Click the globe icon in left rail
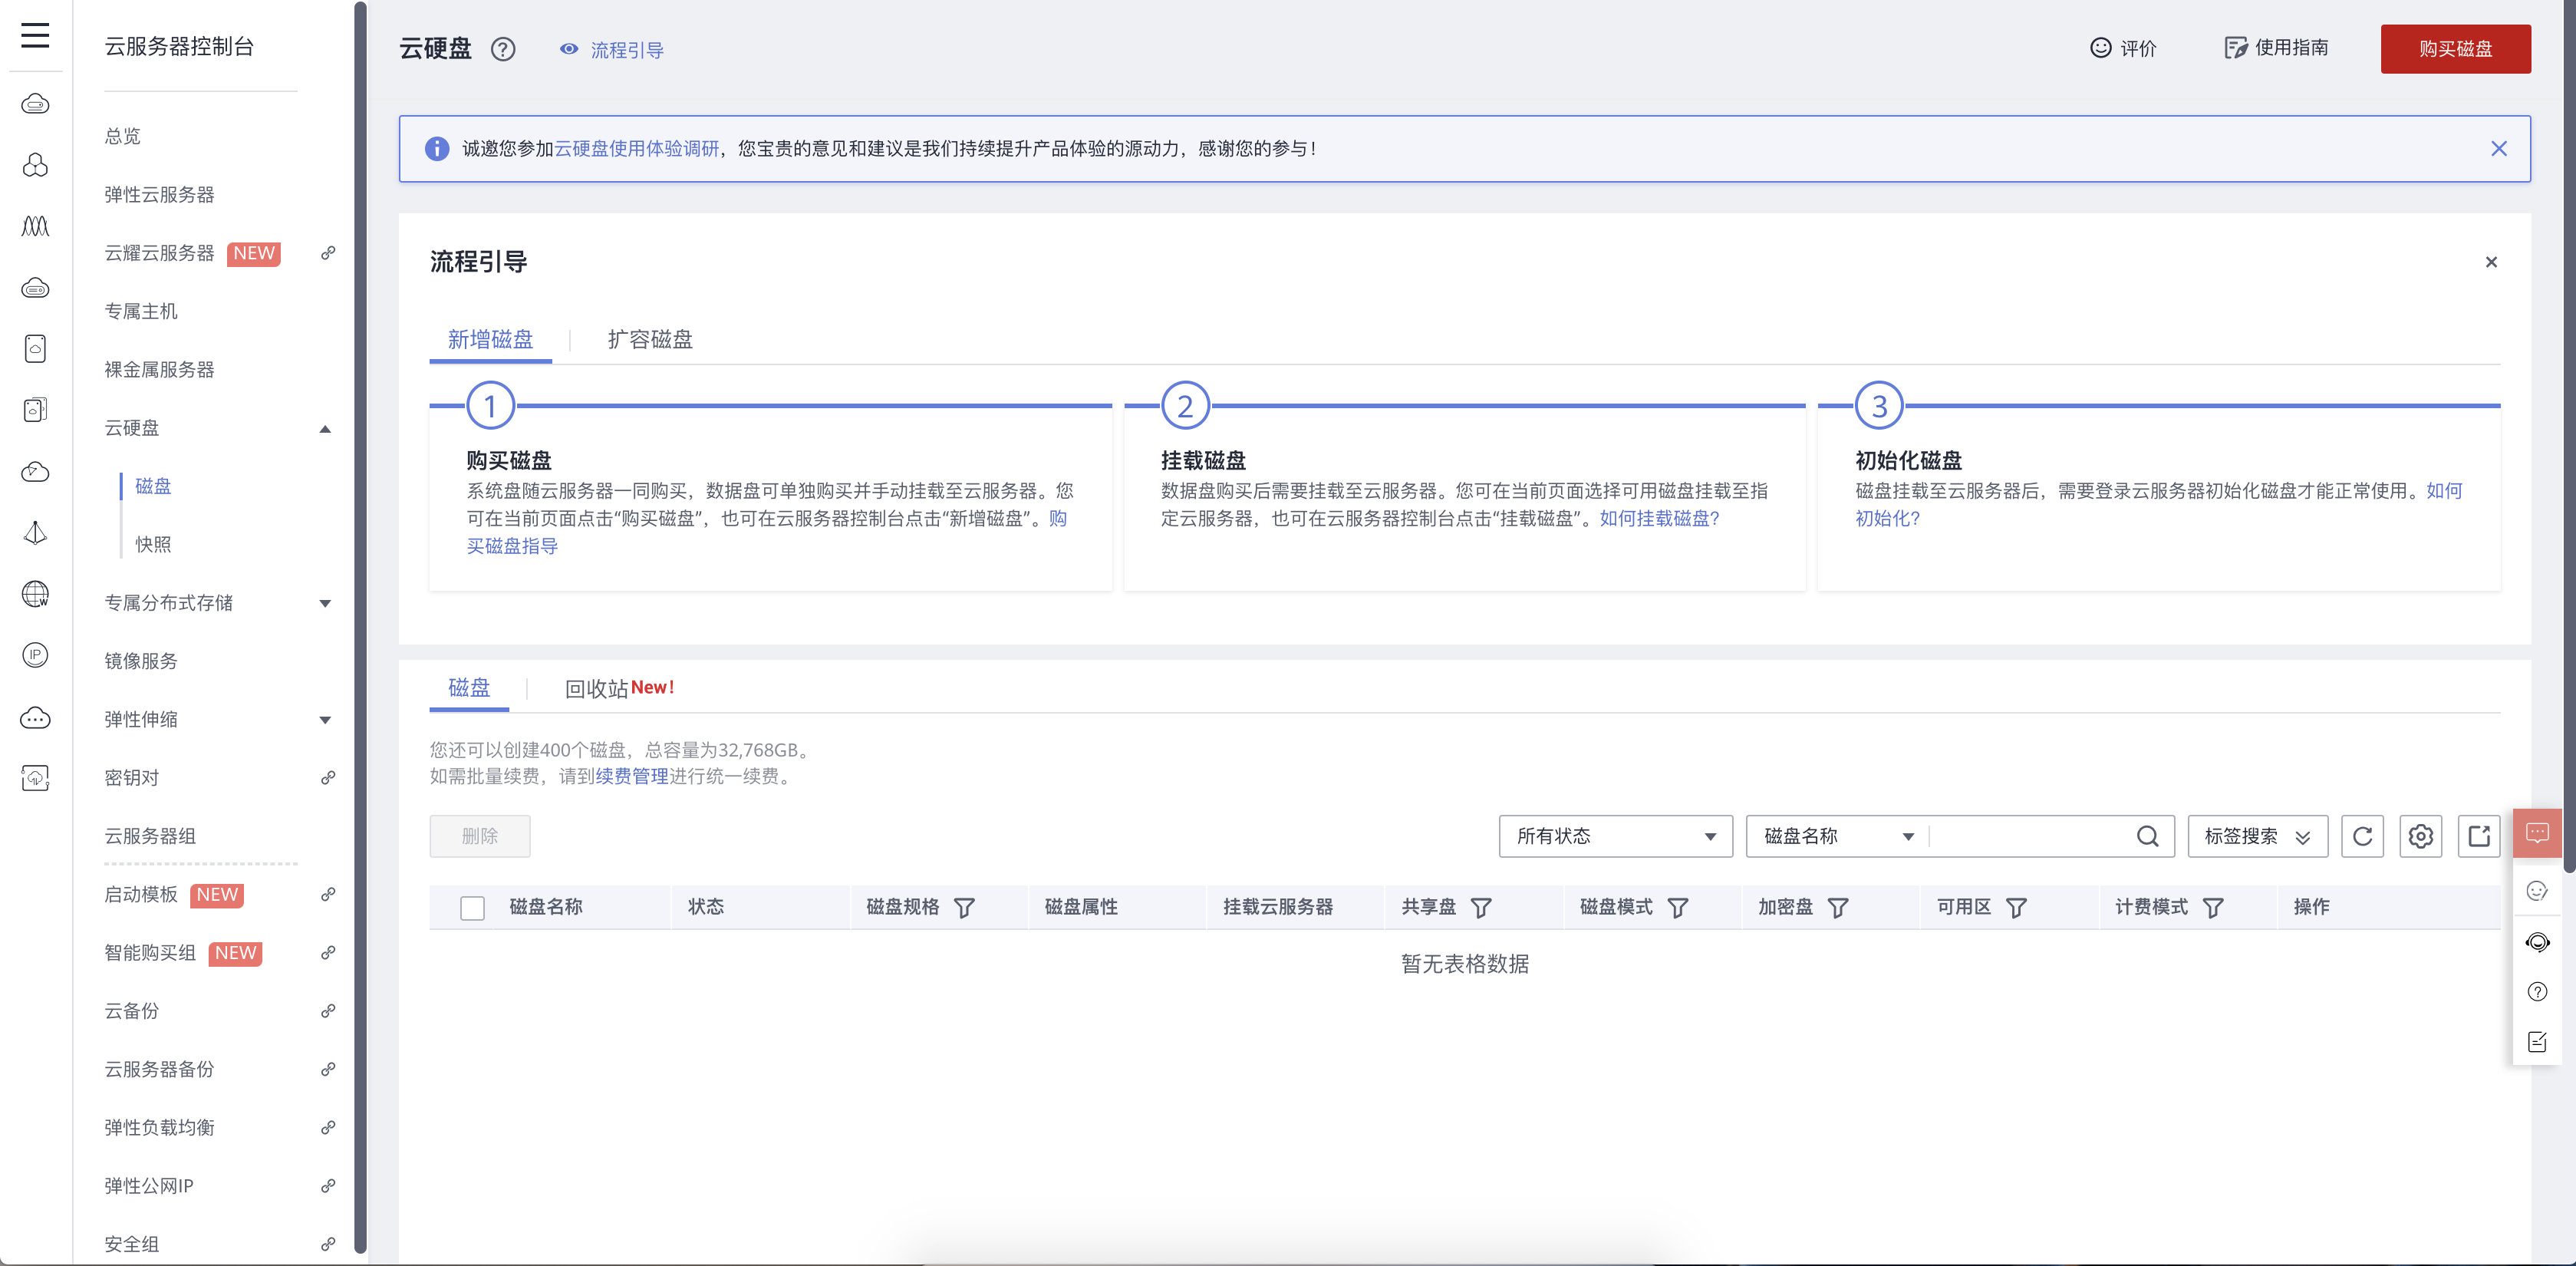The height and width of the screenshot is (1266, 2576). (35, 594)
